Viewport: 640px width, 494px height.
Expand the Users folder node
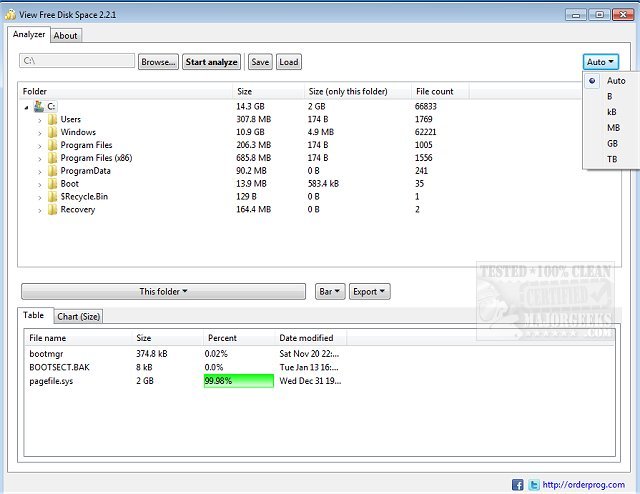(x=40, y=120)
